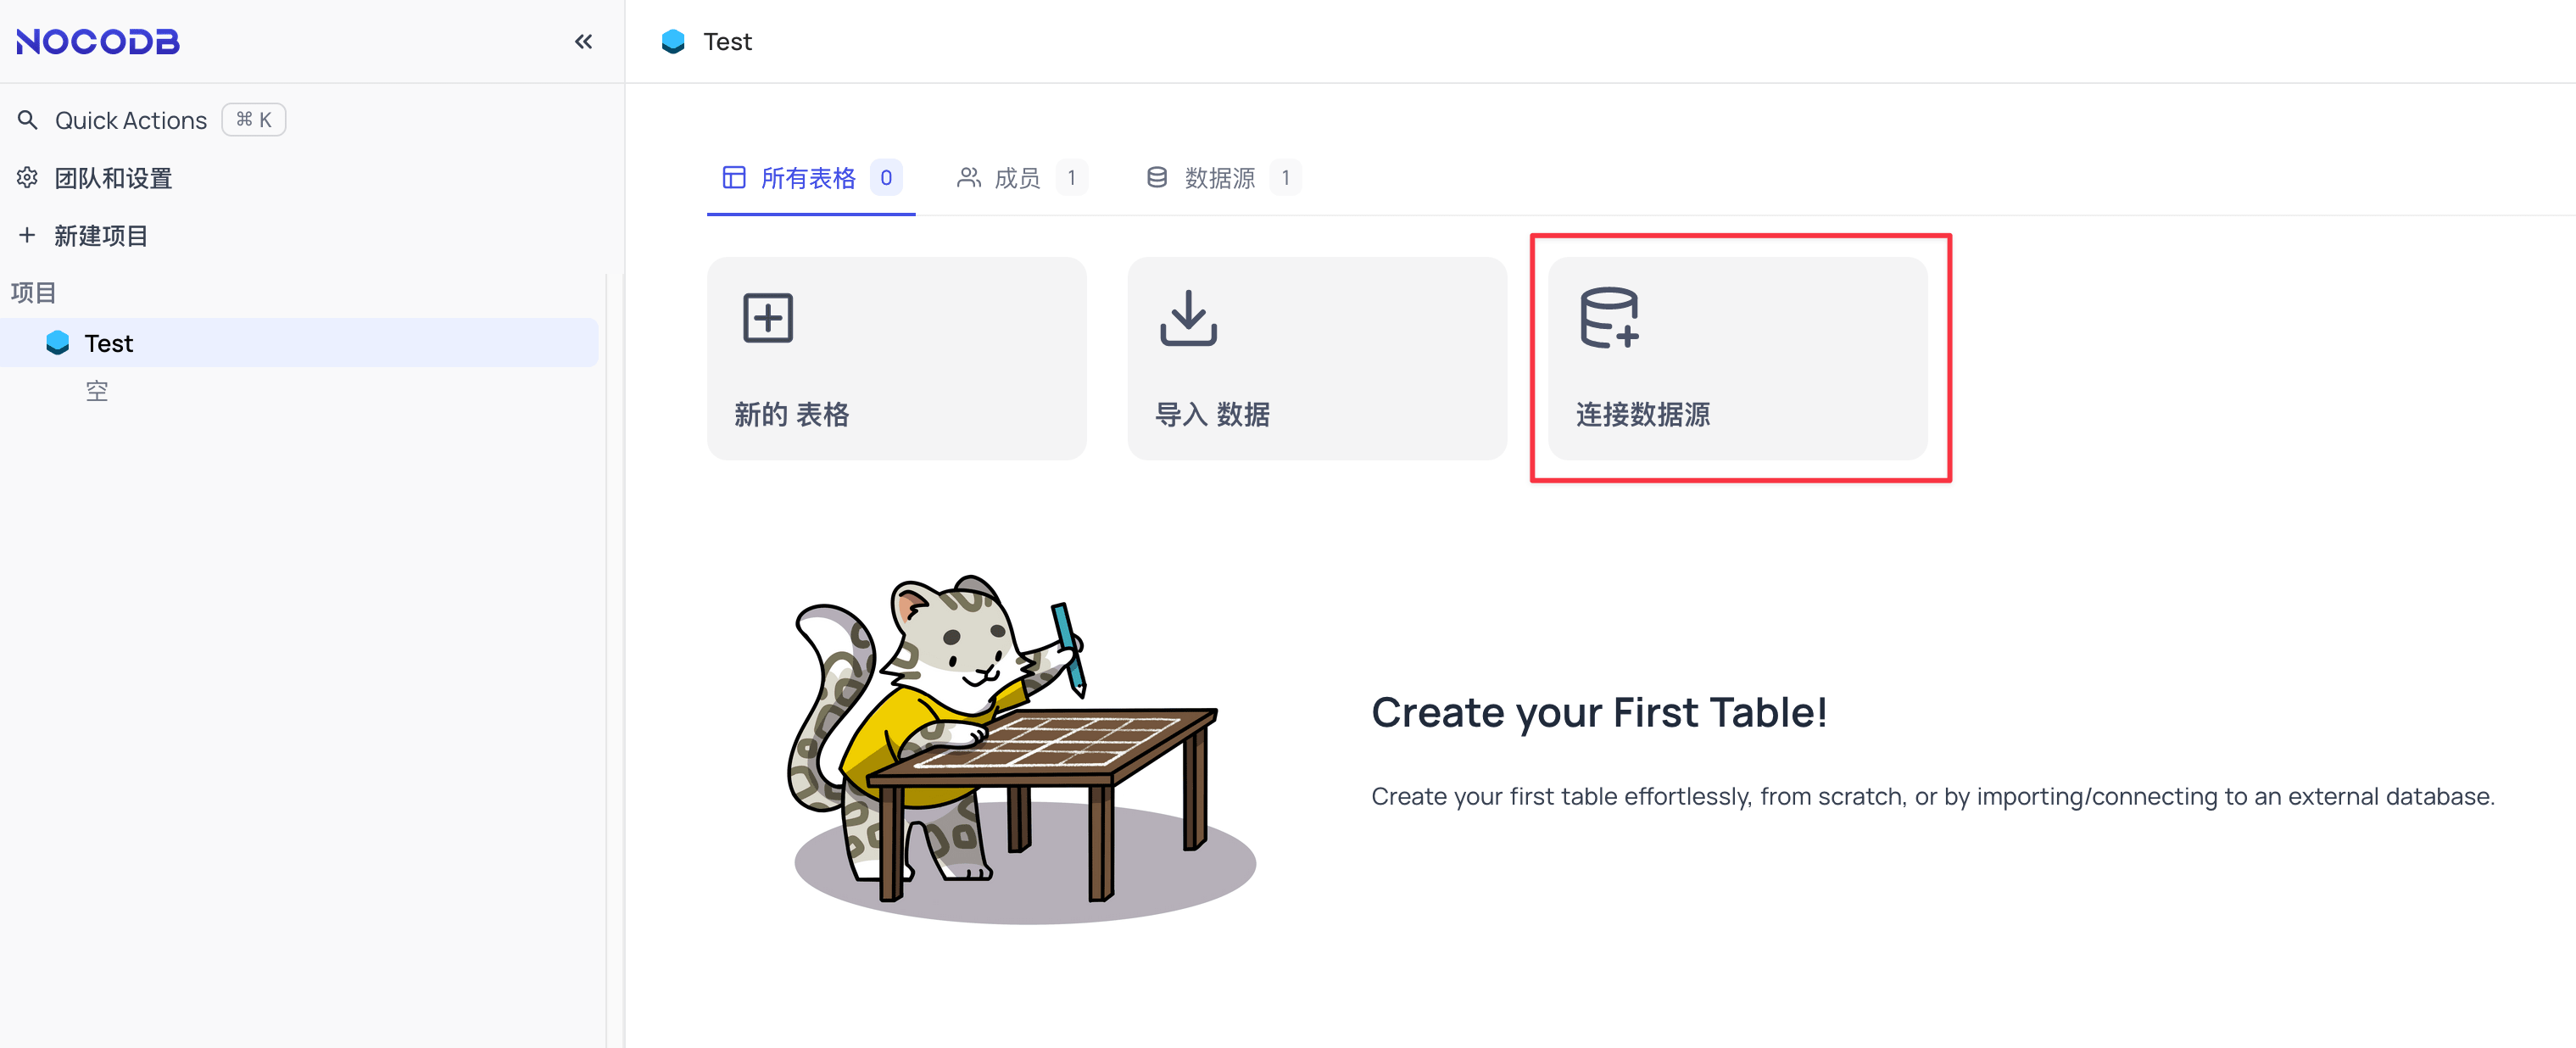Click the 导入 数据 card
The height and width of the screenshot is (1048, 2576).
tap(1317, 358)
